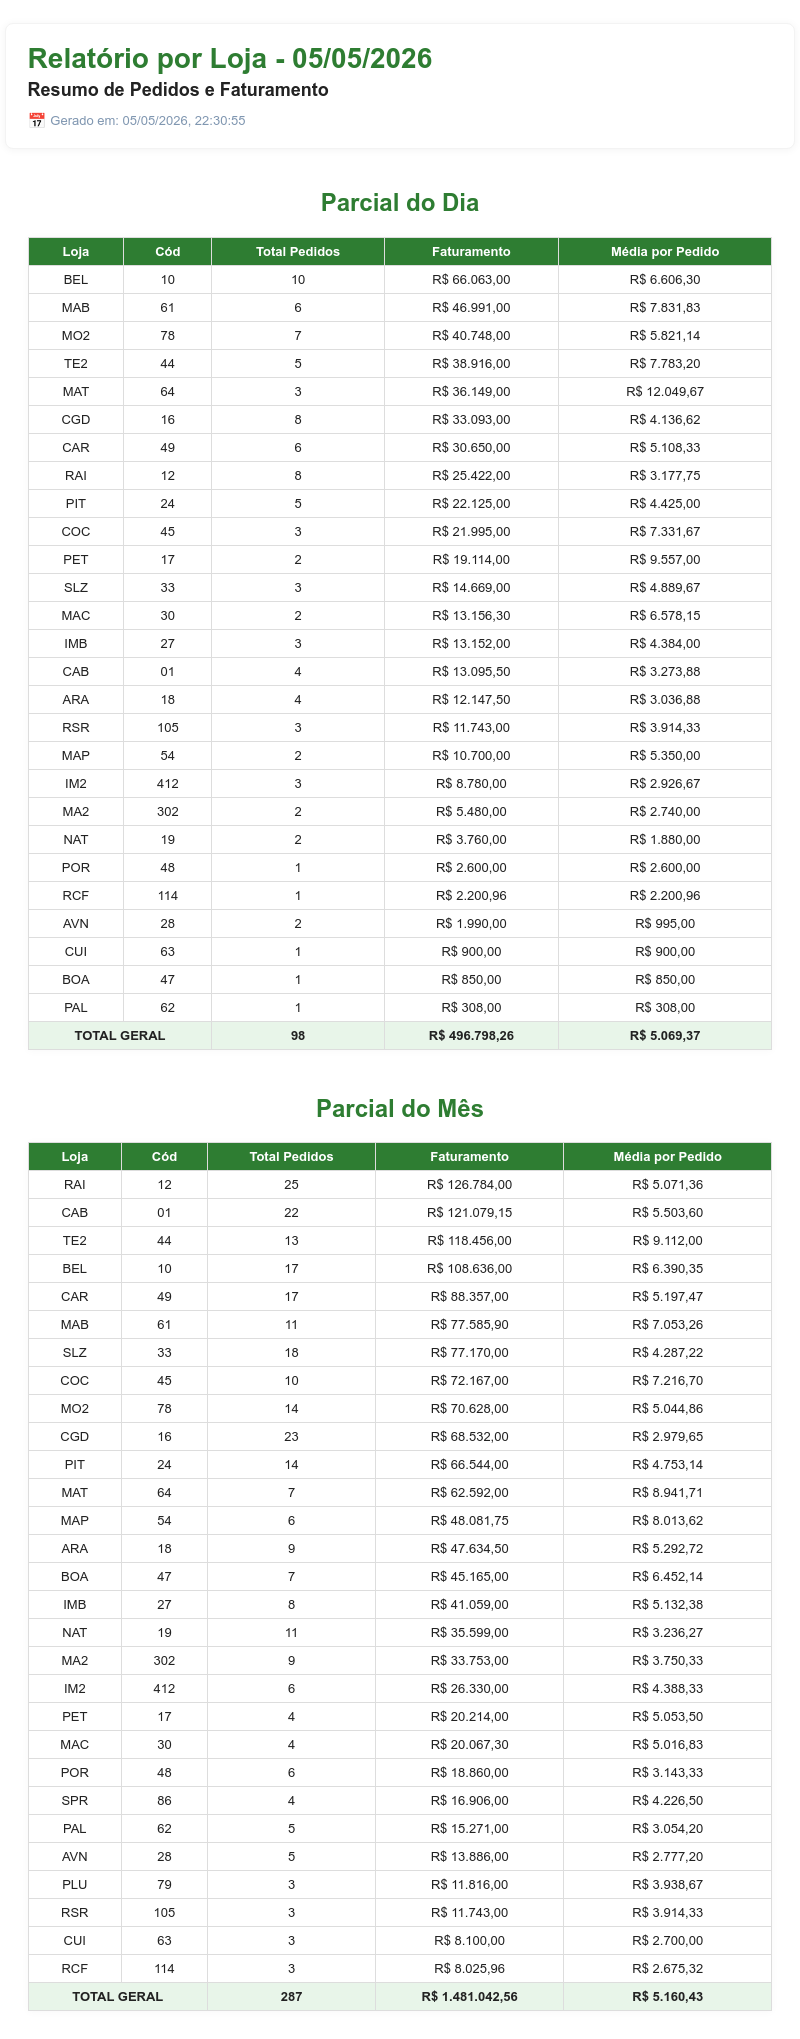Click the PAL row revenue R$ 308,00

click(x=471, y=1008)
